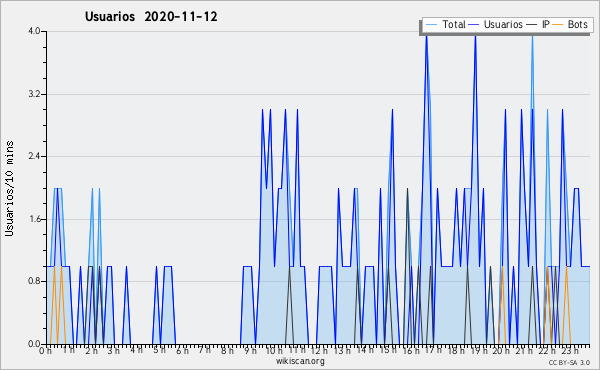600x370 pixels.
Task: Click the '9 h' x-axis label
Action: tap(251, 351)
